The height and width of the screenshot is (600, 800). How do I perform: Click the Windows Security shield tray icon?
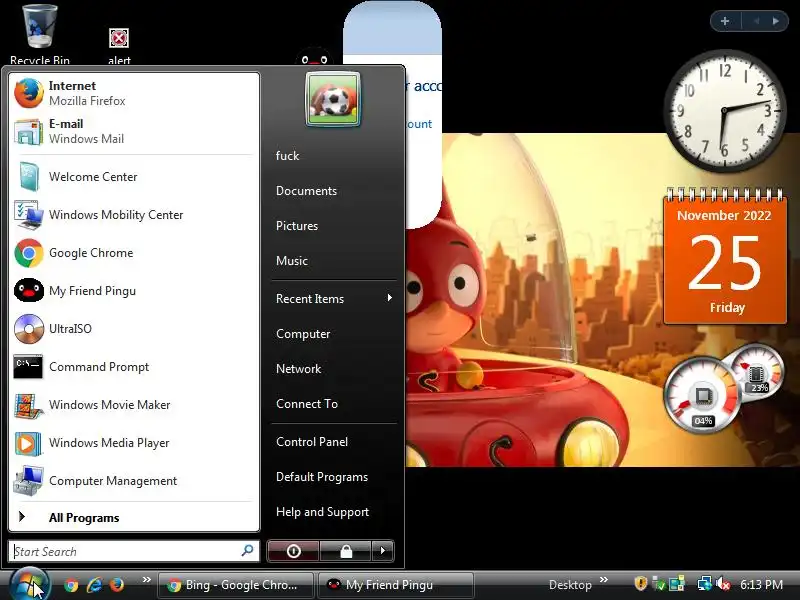(x=640, y=583)
